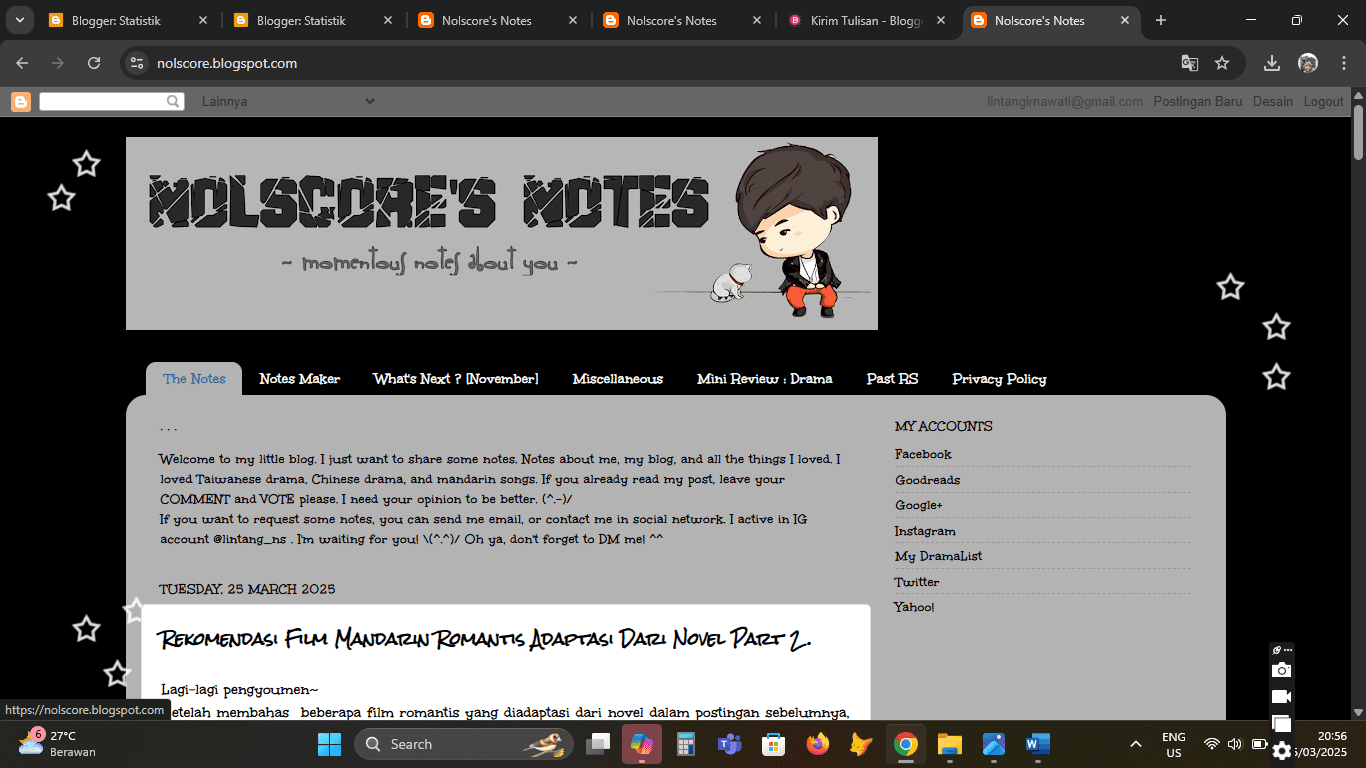This screenshot has width=1366, height=768.
Task: Open the tab search chevron dropdown
Action: click(x=19, y=20)
